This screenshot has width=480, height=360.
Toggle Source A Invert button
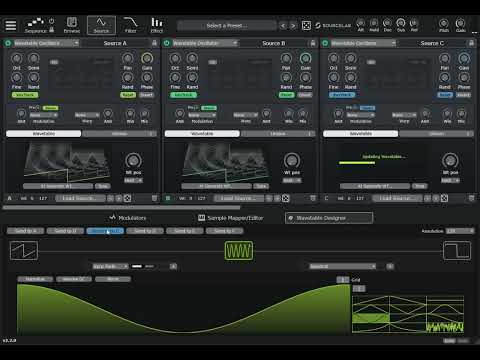tap(146, 95)
